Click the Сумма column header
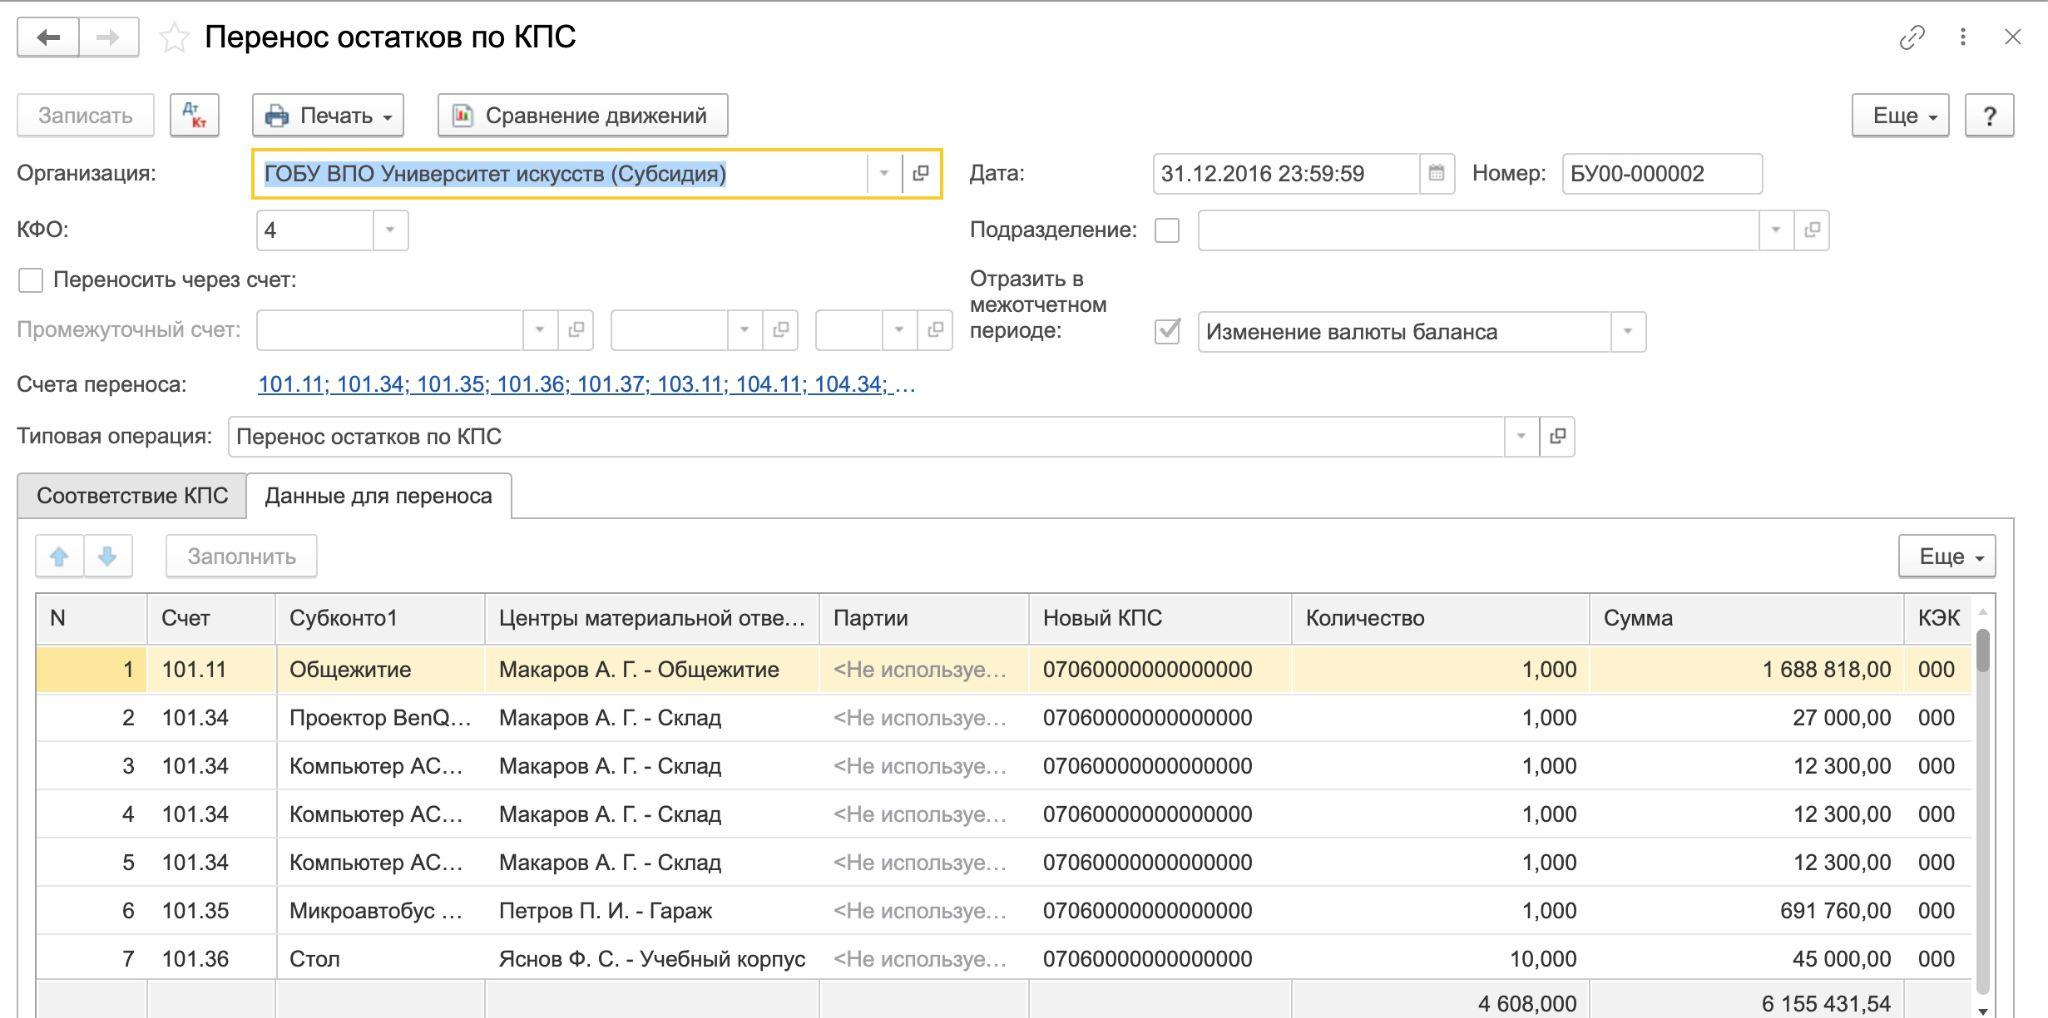Viewport: 2048px width, 1018px height. point(1747,618)
